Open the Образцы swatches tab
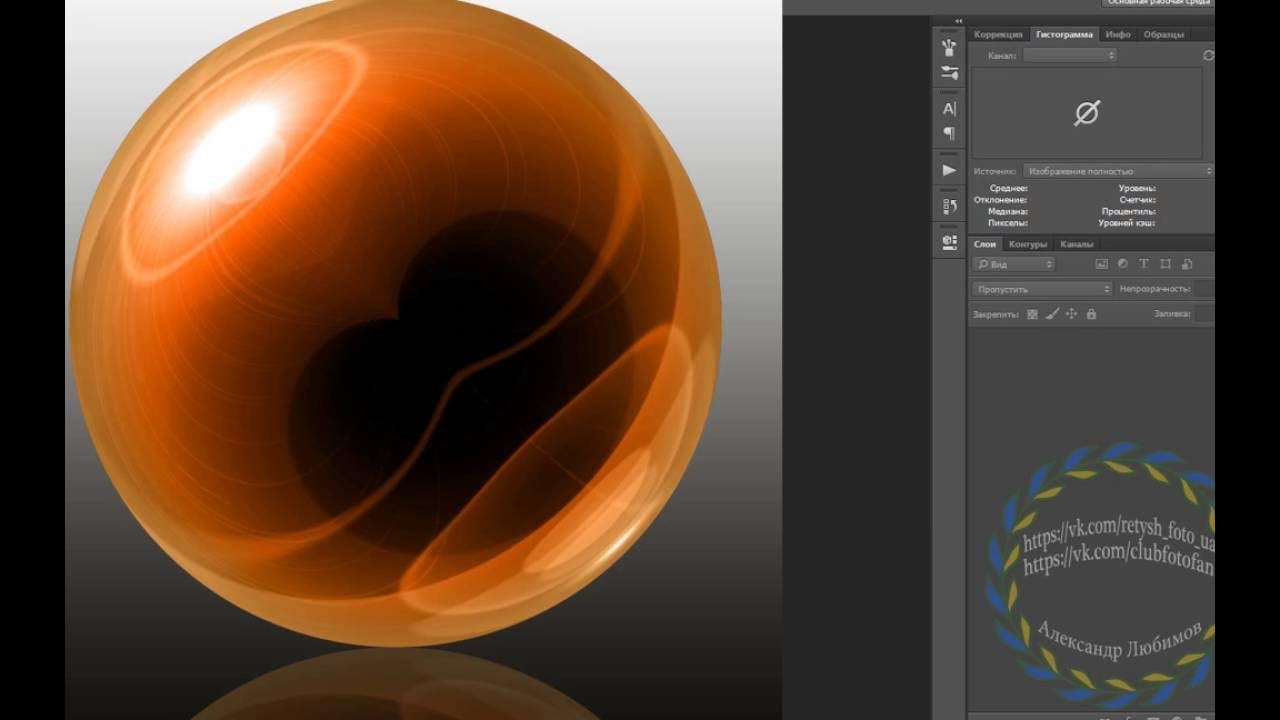The width and height of the screenshot is (1280, 720). click(1163, 34)
